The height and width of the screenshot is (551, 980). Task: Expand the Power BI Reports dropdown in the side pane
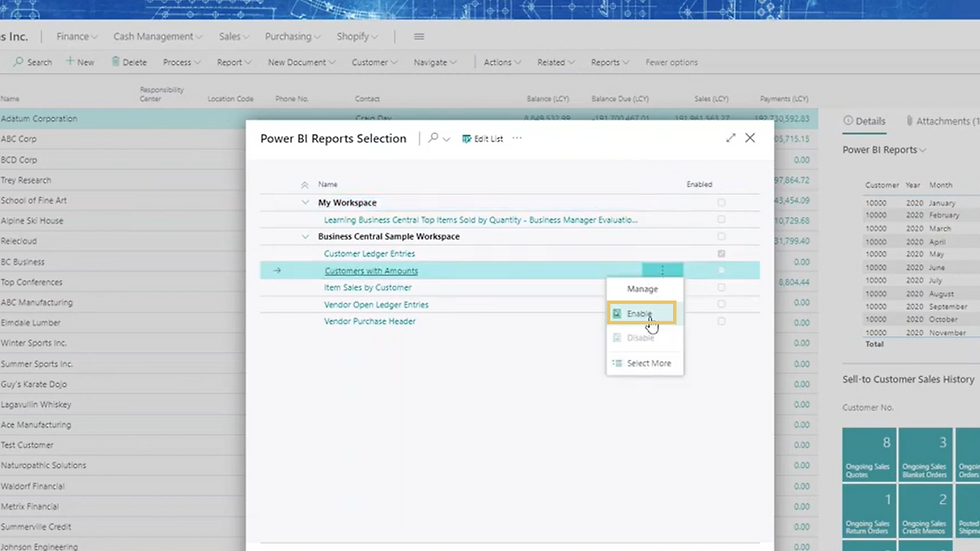point(884,150)
